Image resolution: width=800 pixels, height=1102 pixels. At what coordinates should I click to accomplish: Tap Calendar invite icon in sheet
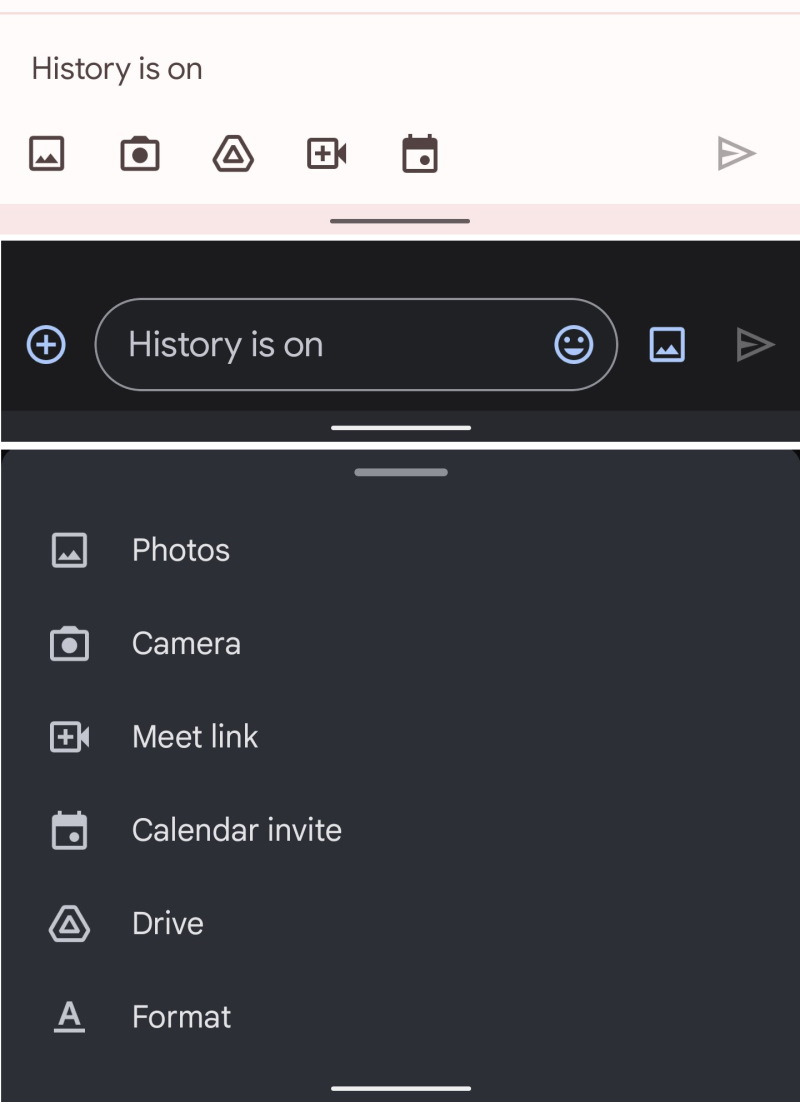click(70, 831)
